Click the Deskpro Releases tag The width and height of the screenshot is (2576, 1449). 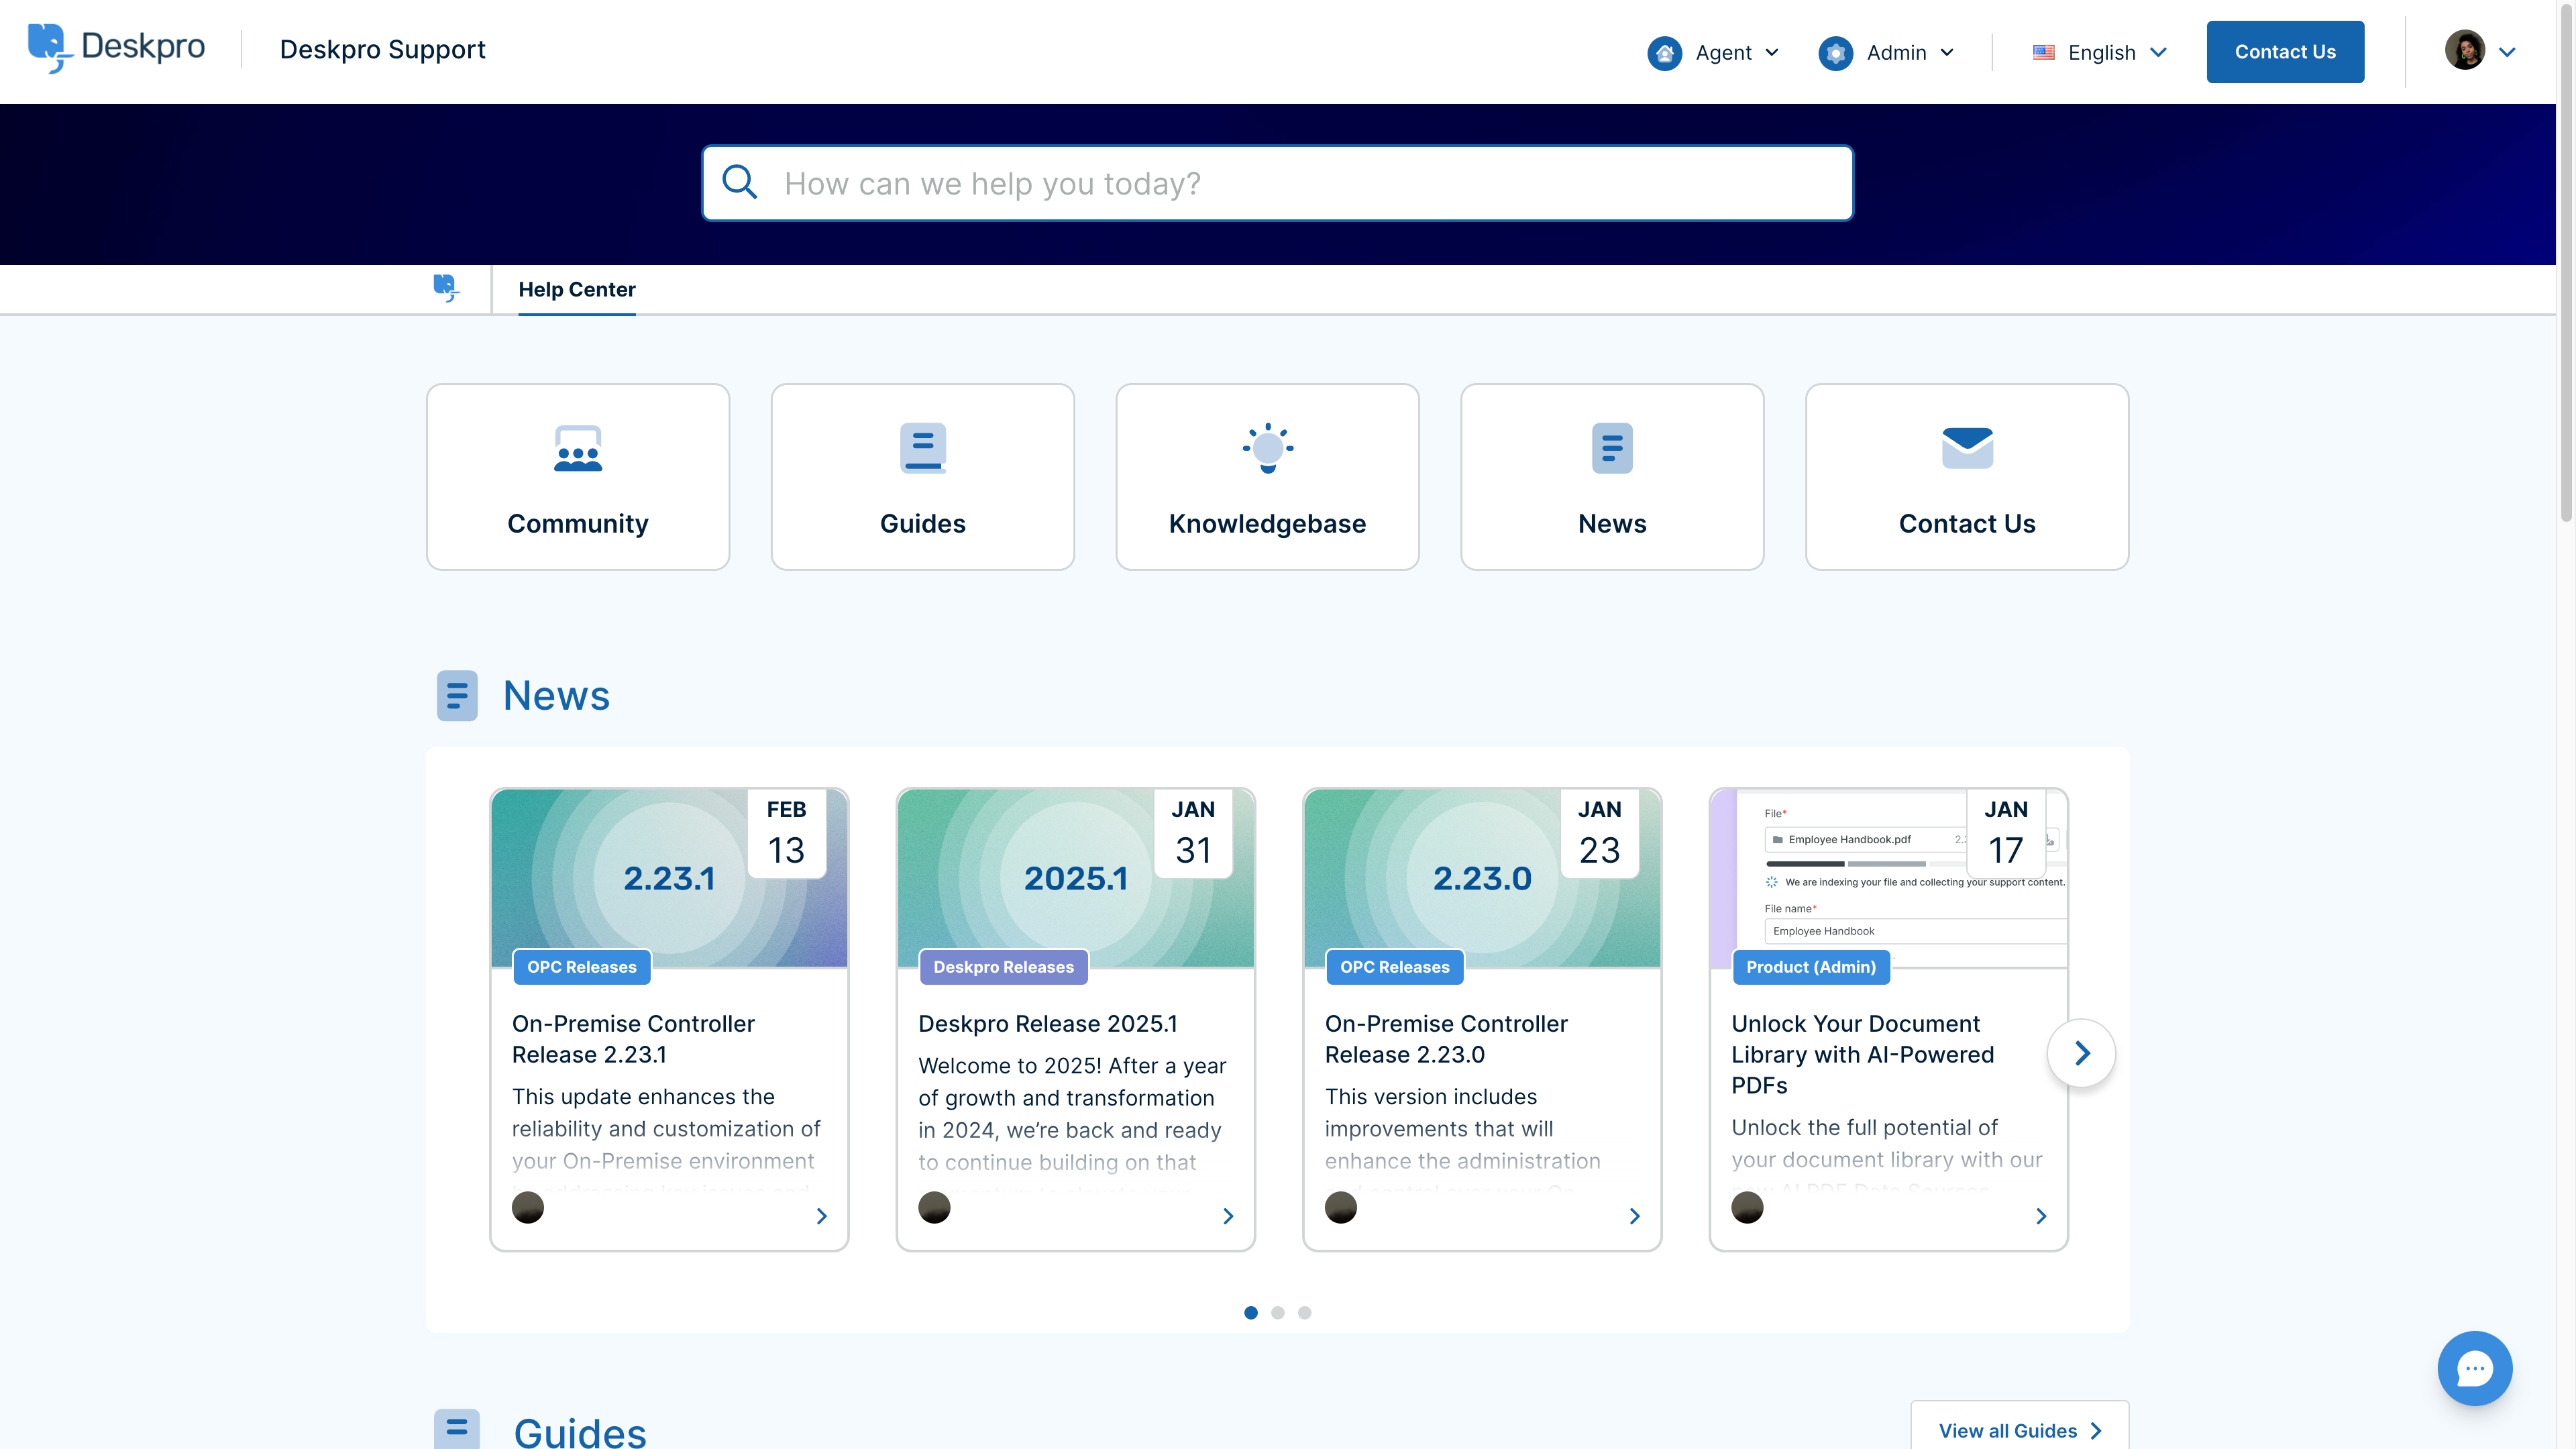point(1003,967)
